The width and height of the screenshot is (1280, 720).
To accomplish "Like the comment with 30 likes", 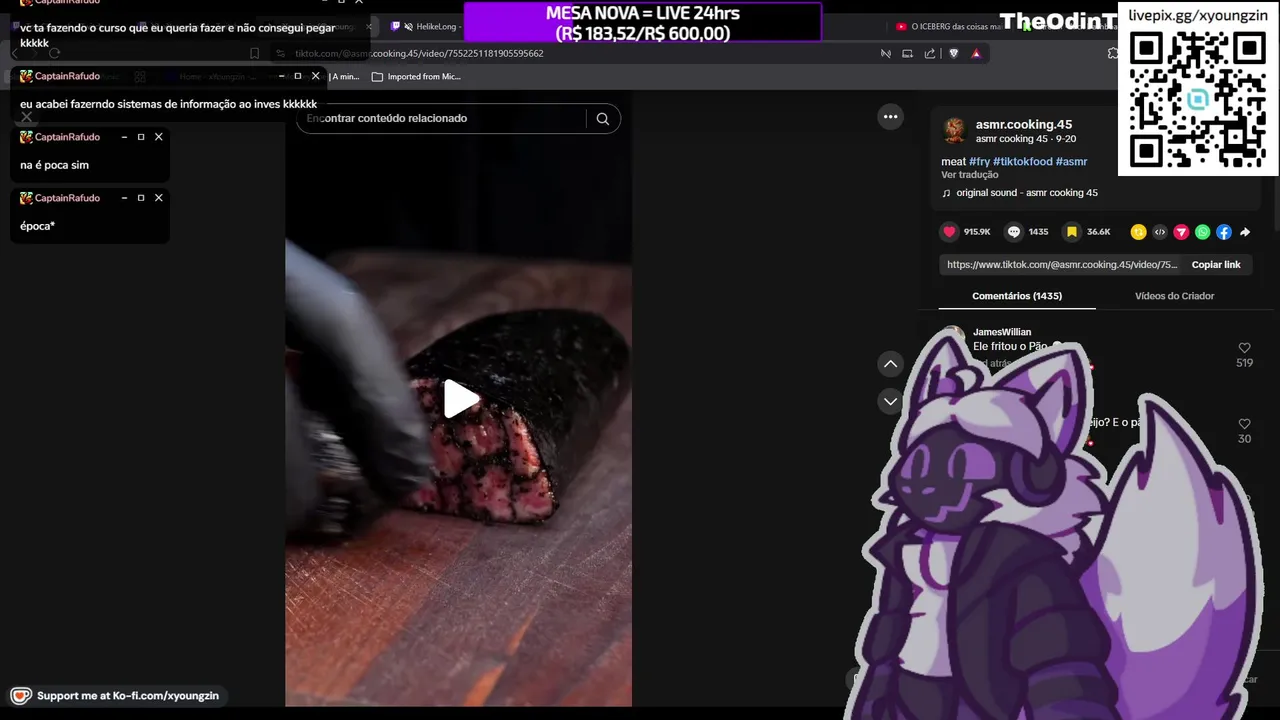I will pyautogui.click(x=1244, y=424).
